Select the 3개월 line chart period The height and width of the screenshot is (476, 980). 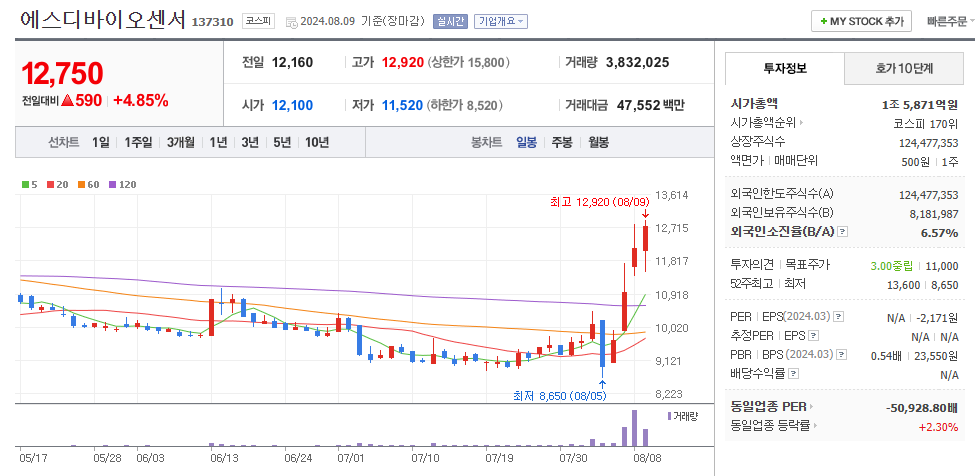181,142
